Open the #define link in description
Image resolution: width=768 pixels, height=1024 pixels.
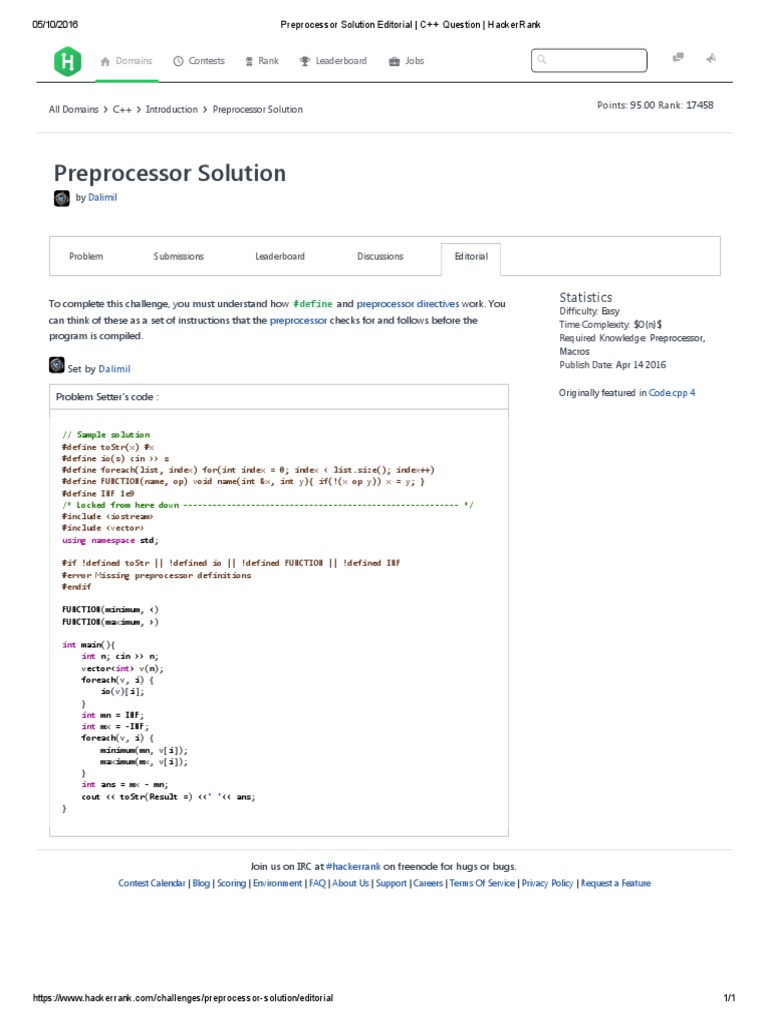tap(312, 304)
